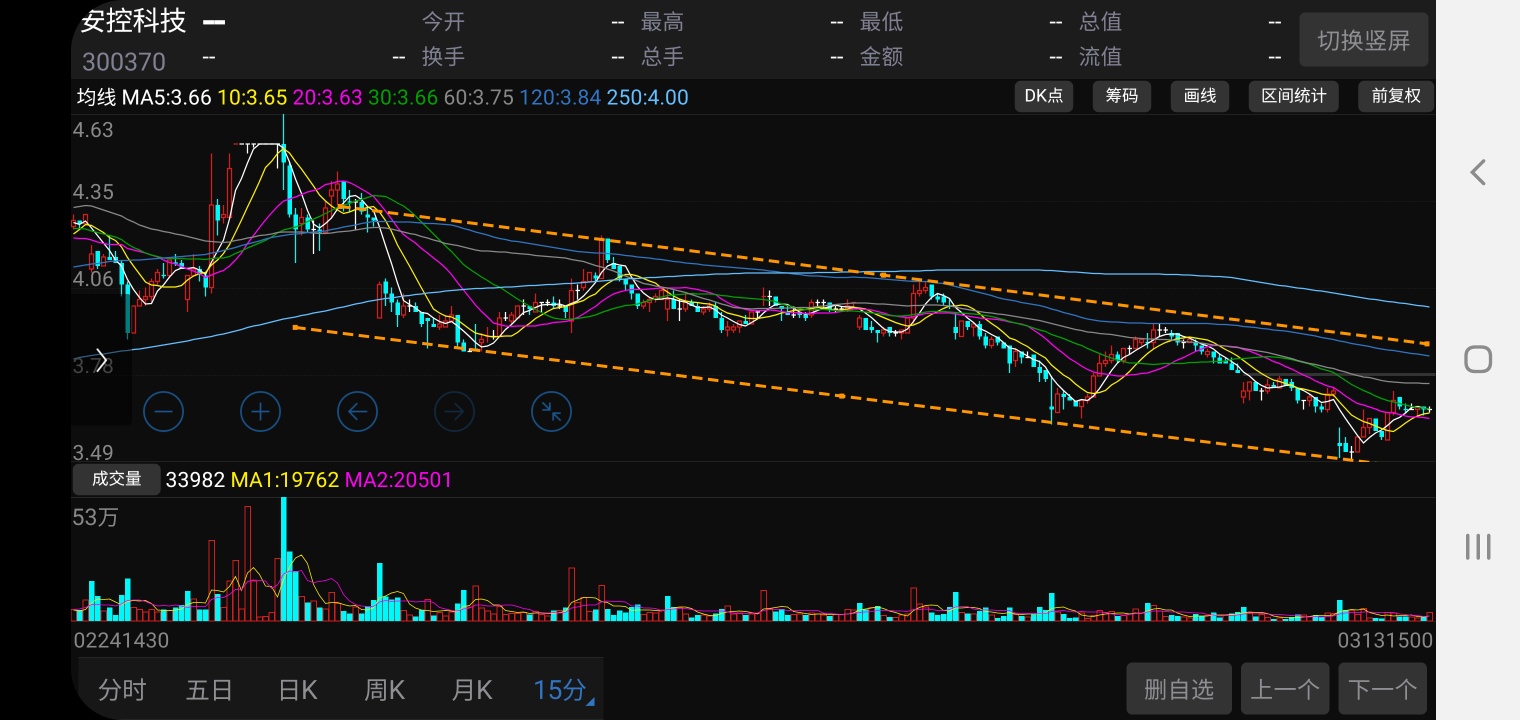The width and height of the screenshot is (1520, 720).
Task: Tap the 3.49 price axis label
Action: (93, 452)
